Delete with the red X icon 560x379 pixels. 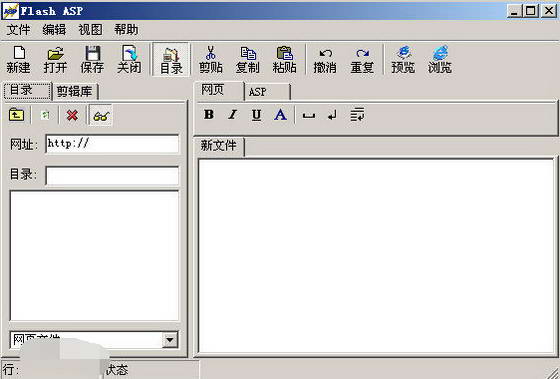click(x=72, y=115)
